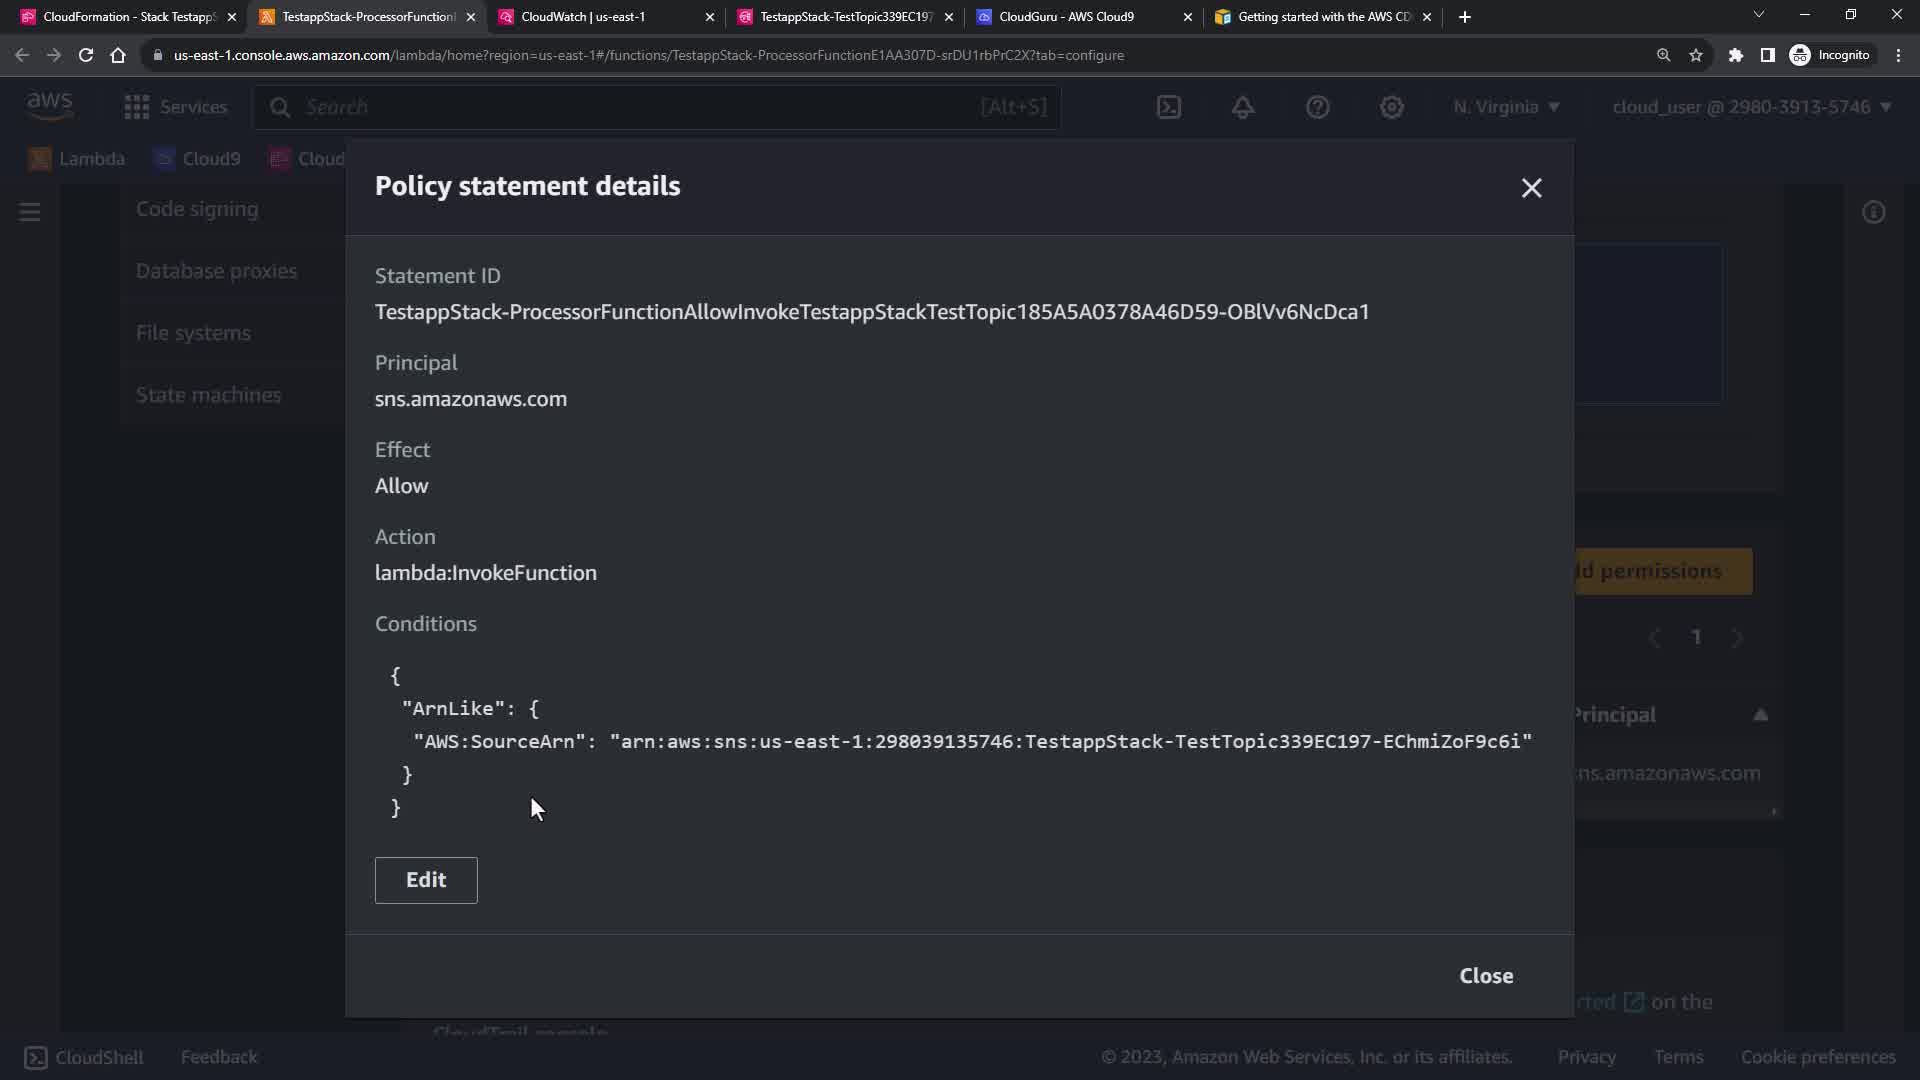Click the Edit button in policy dialog
1920x1080 pixels.
click(426, 880)
